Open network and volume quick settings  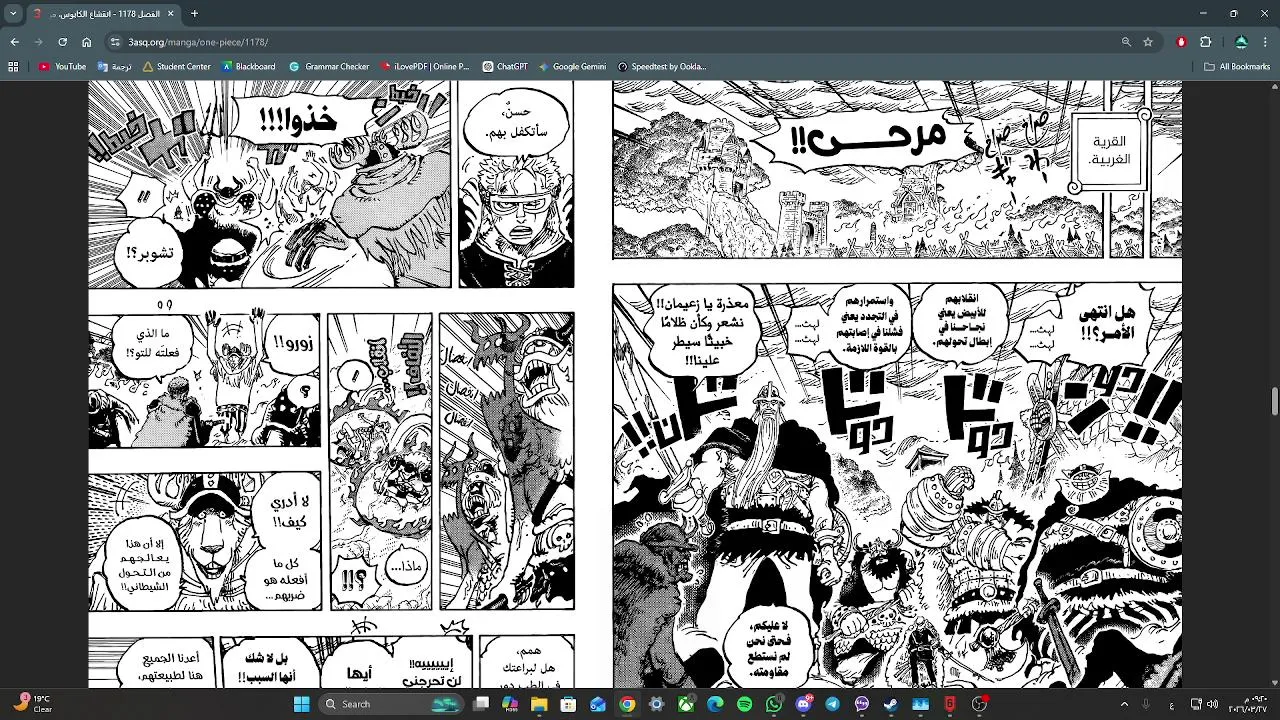1205,704
